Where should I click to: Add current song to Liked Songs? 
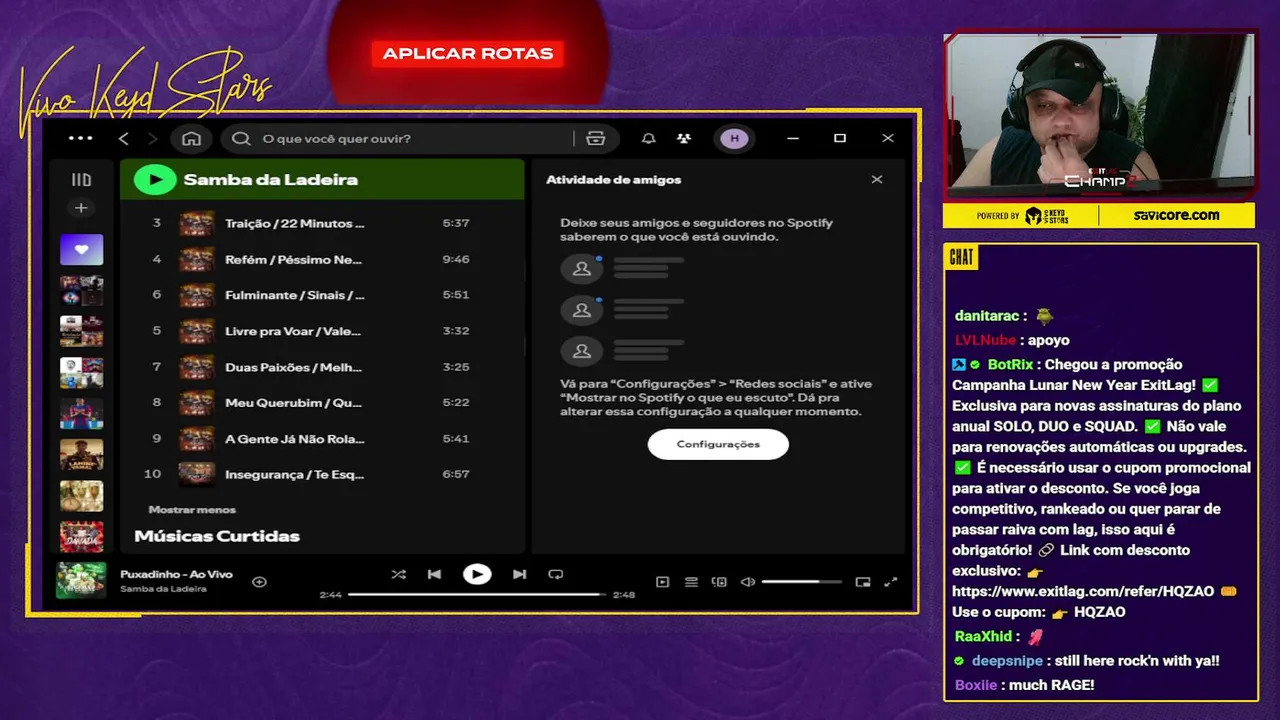259,581
